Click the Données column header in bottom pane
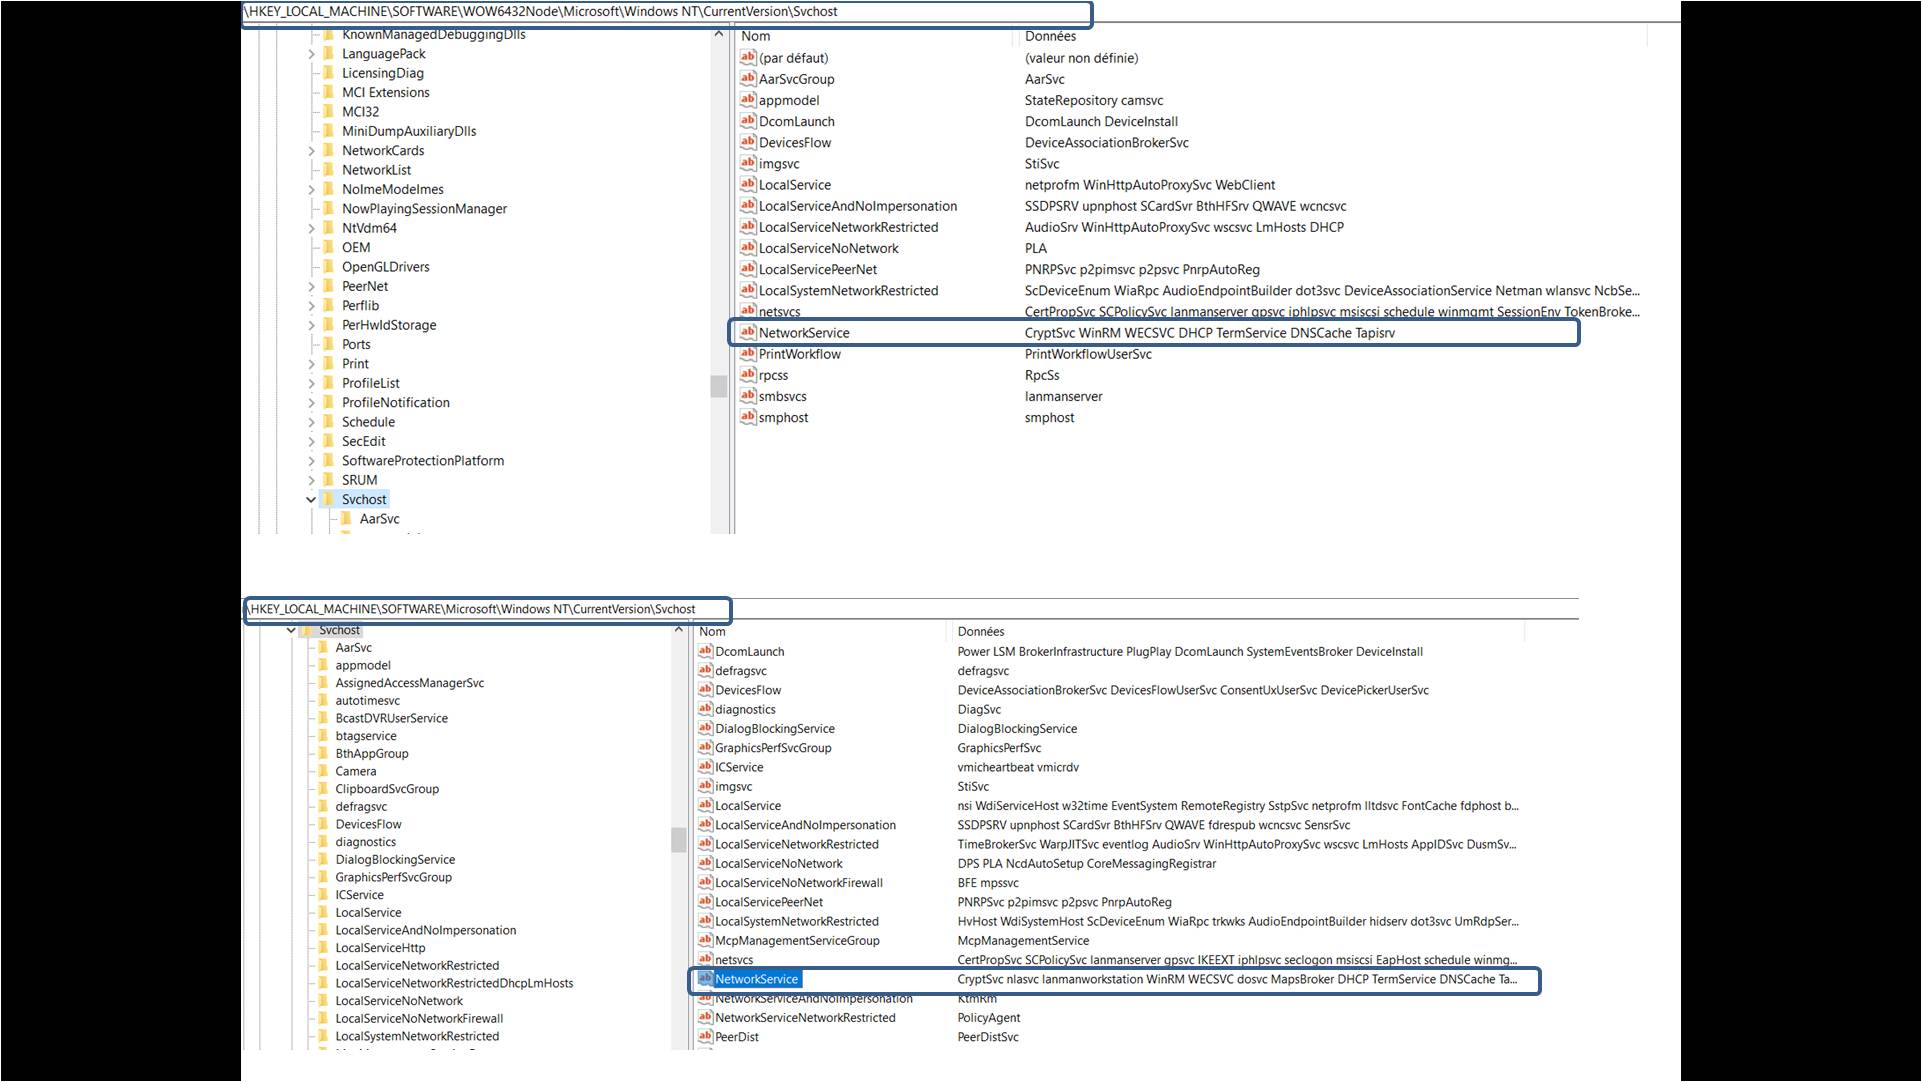The width and height of the screenshot is (1922, 1082). (981, 632)
